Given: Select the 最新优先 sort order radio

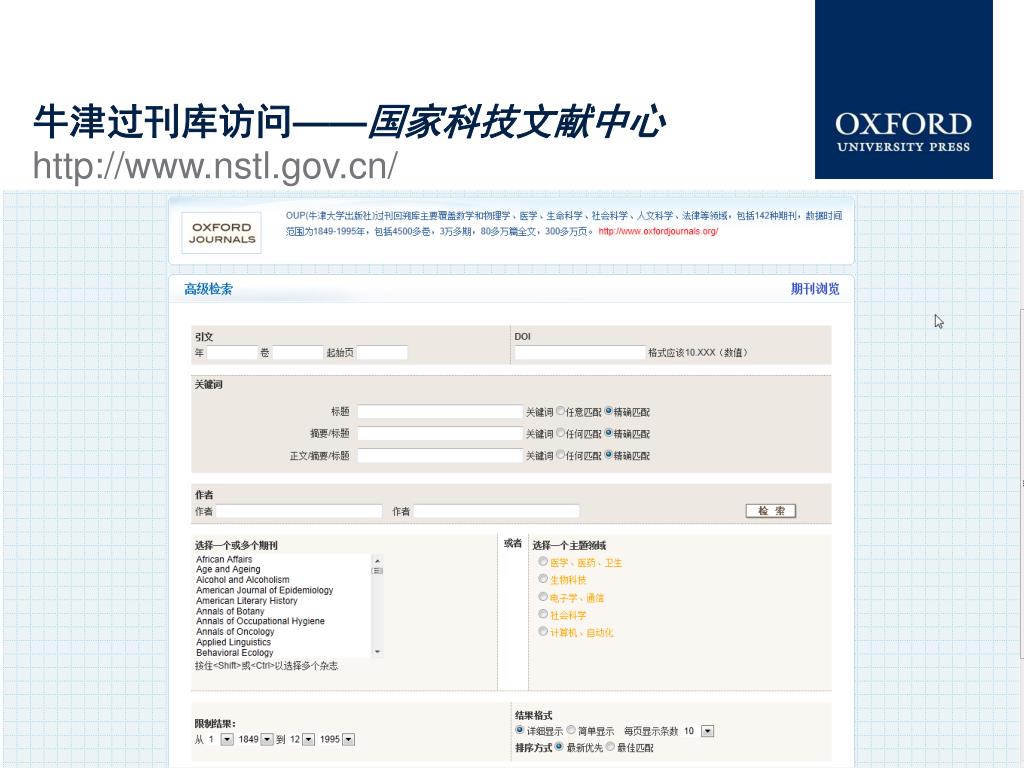Looking at the screenshot, I should point(559,746).
